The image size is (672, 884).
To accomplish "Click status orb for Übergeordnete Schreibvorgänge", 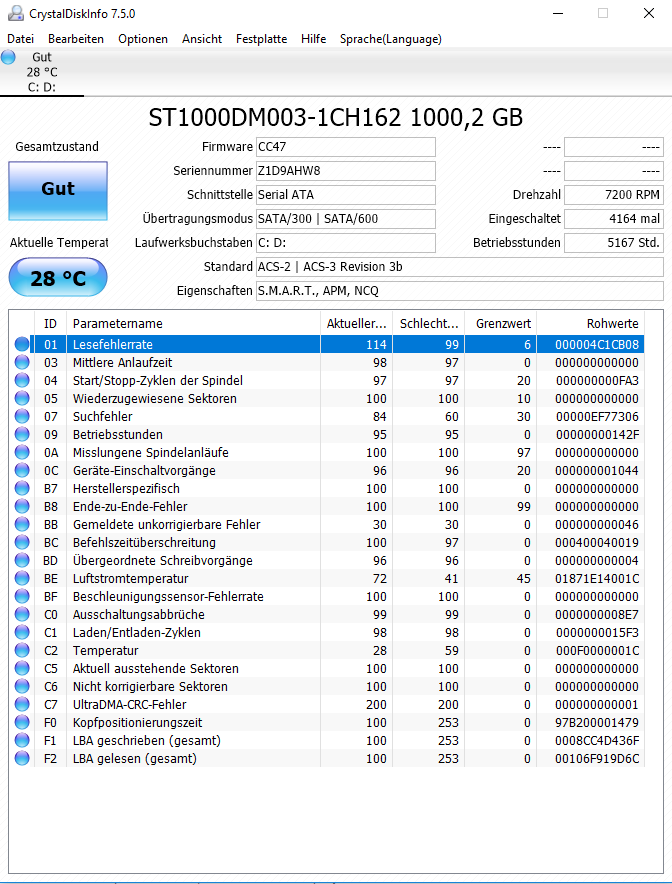I will click(22, 560).
